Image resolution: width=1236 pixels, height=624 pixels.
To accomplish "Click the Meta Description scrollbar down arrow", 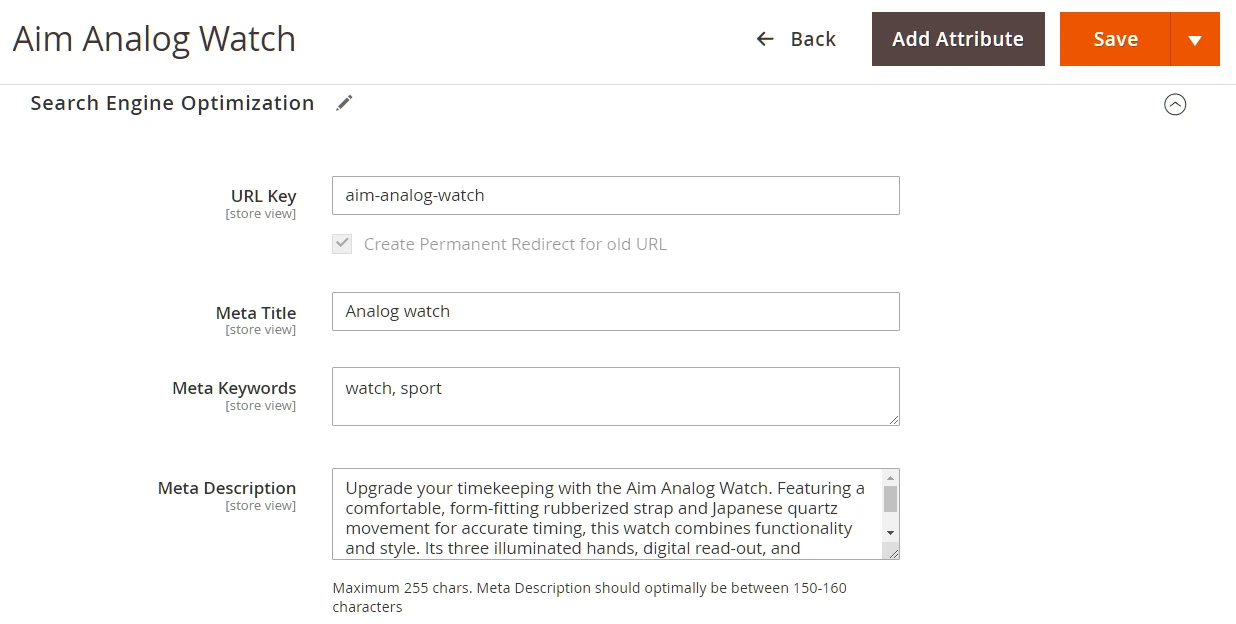I will [x=890, y=533].
